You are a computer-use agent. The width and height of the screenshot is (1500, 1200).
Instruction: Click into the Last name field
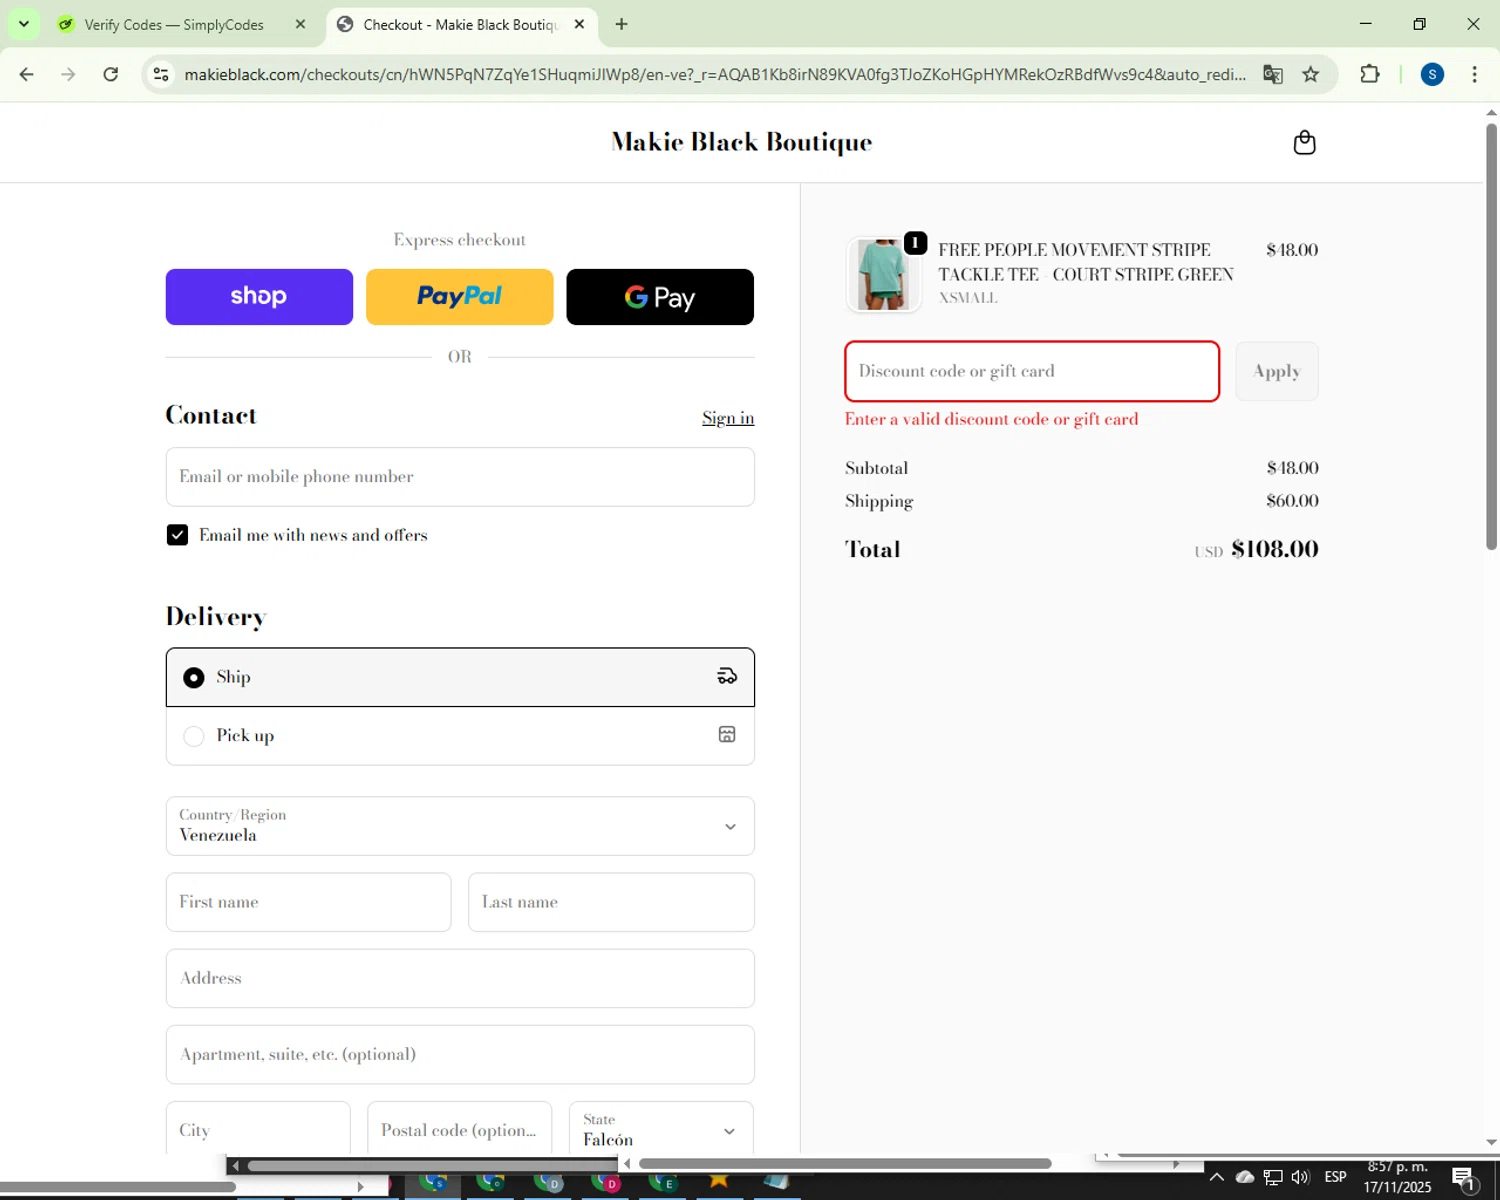(611, 902)
